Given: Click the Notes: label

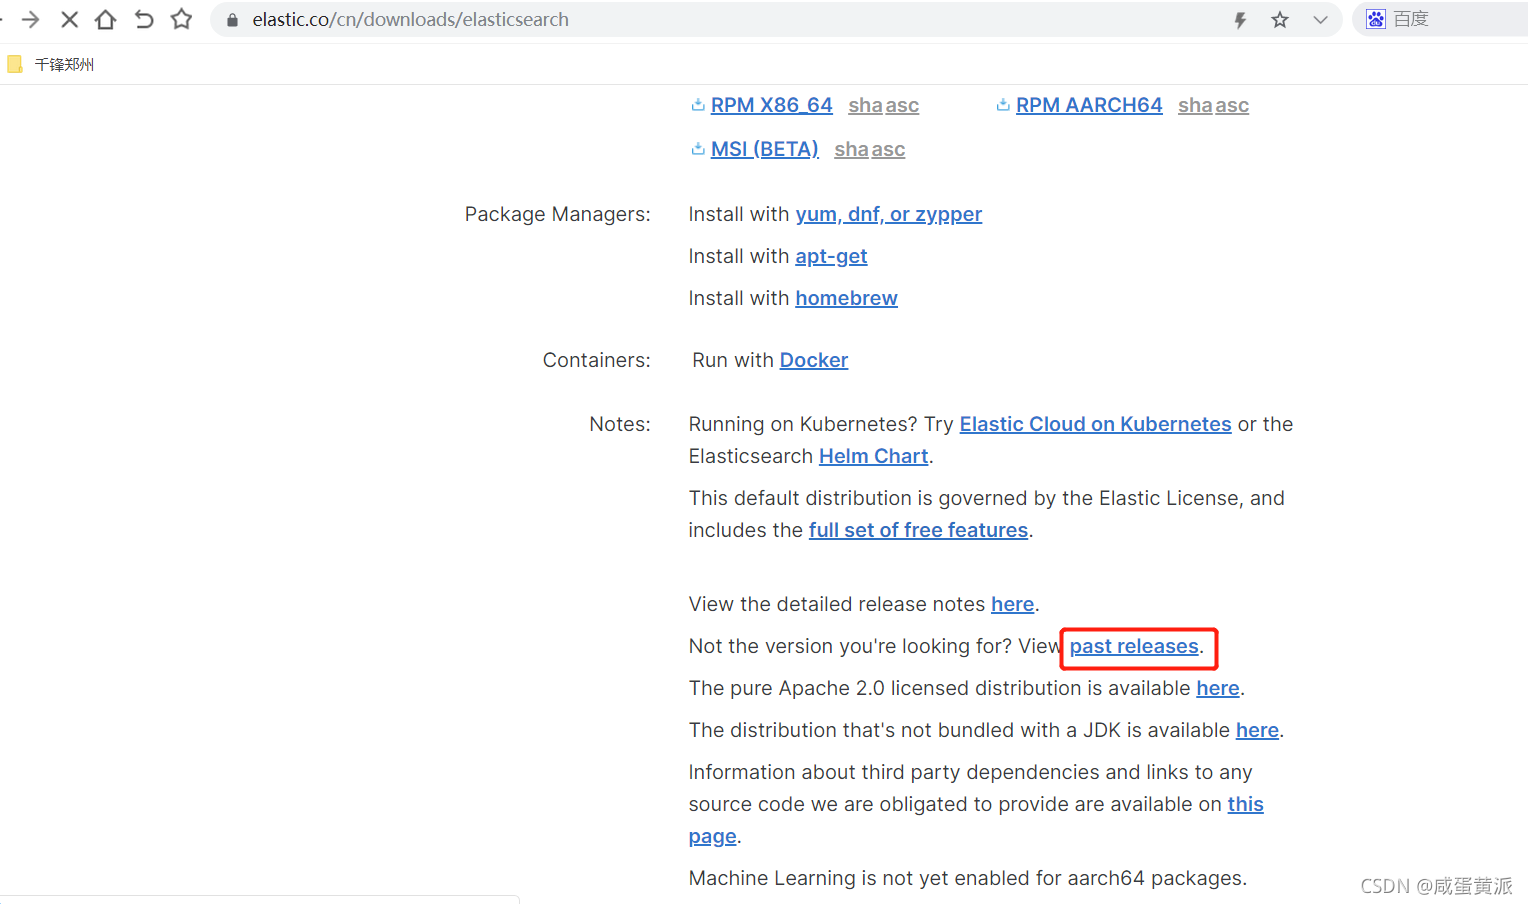Looking at the screenshot, I should (619, 424).
